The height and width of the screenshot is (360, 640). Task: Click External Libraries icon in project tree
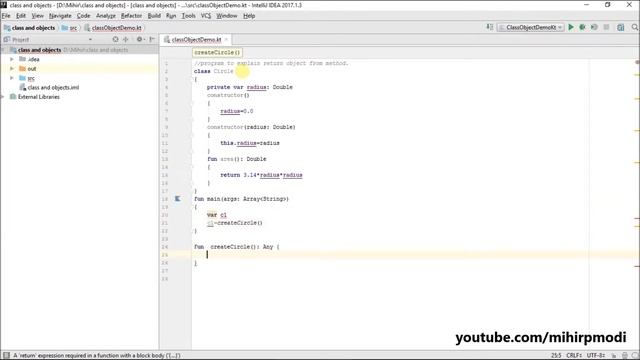click(13, 97)
